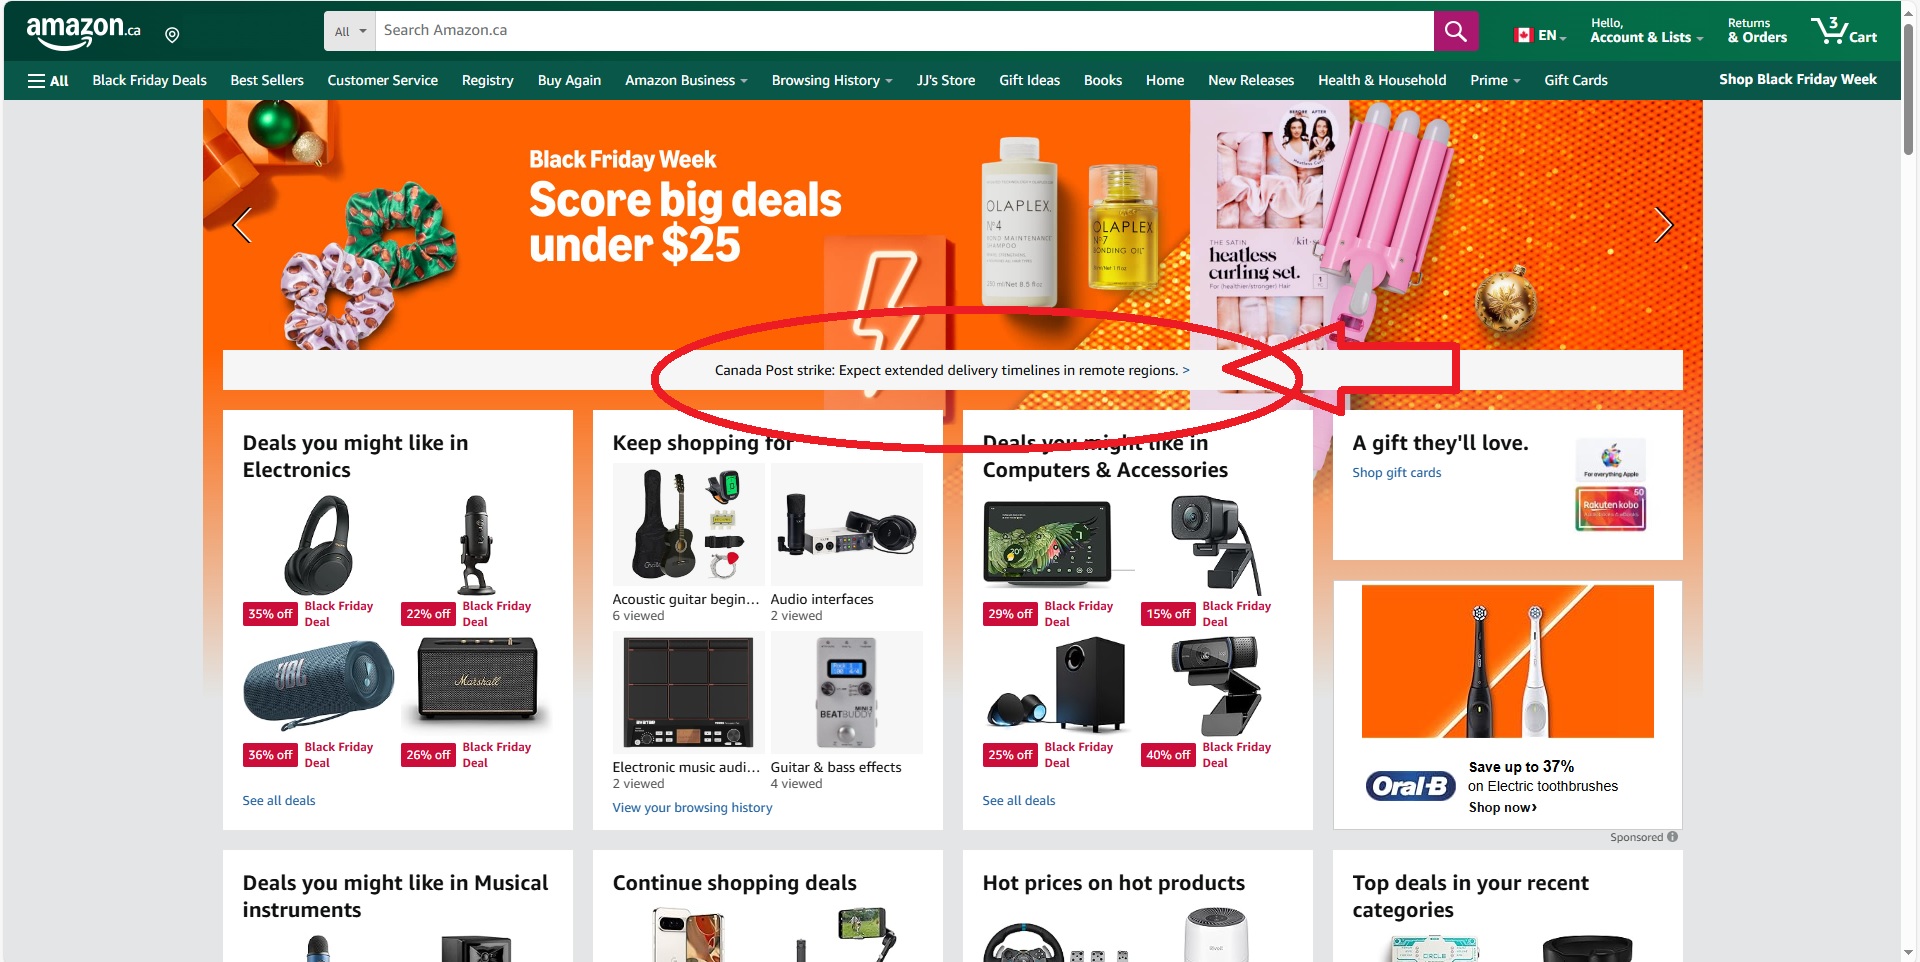Show previous banner with left arrow

coord(242,225)
